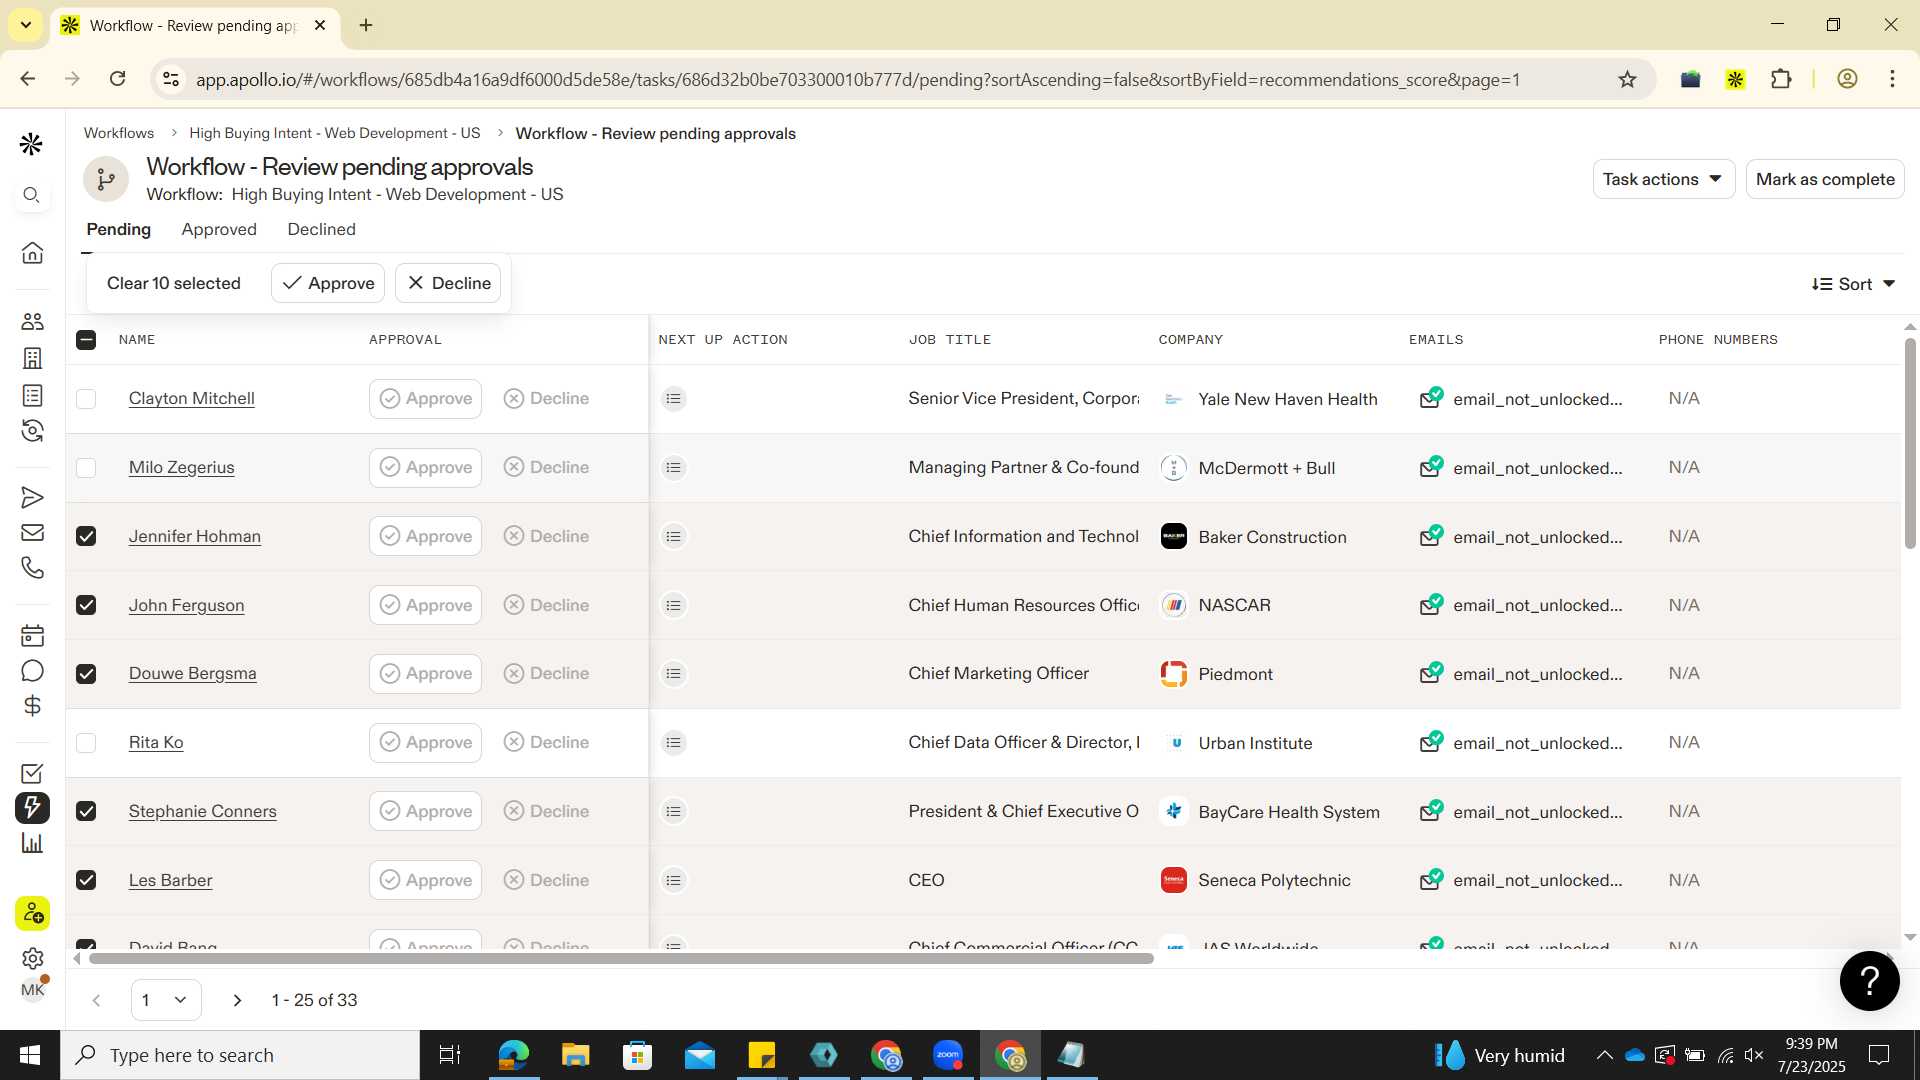
Task: Open the Companies building icon in sidebar
Action: (32, 358)
